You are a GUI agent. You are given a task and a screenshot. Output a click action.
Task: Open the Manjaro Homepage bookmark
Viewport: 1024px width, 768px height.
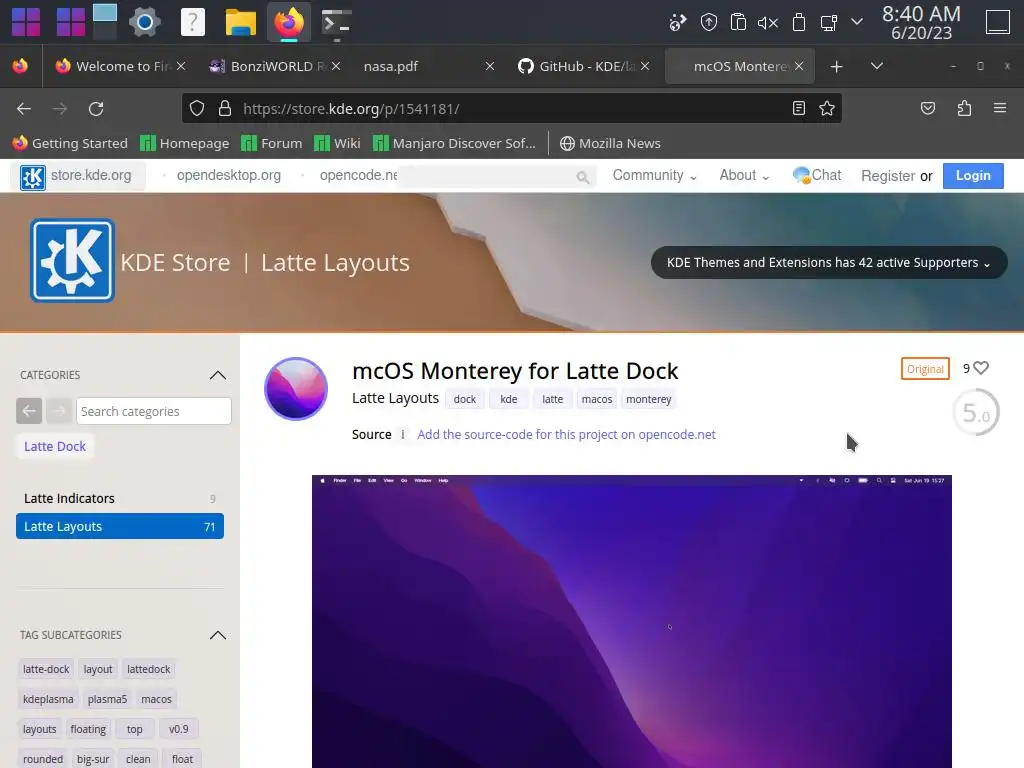(185, 143)
